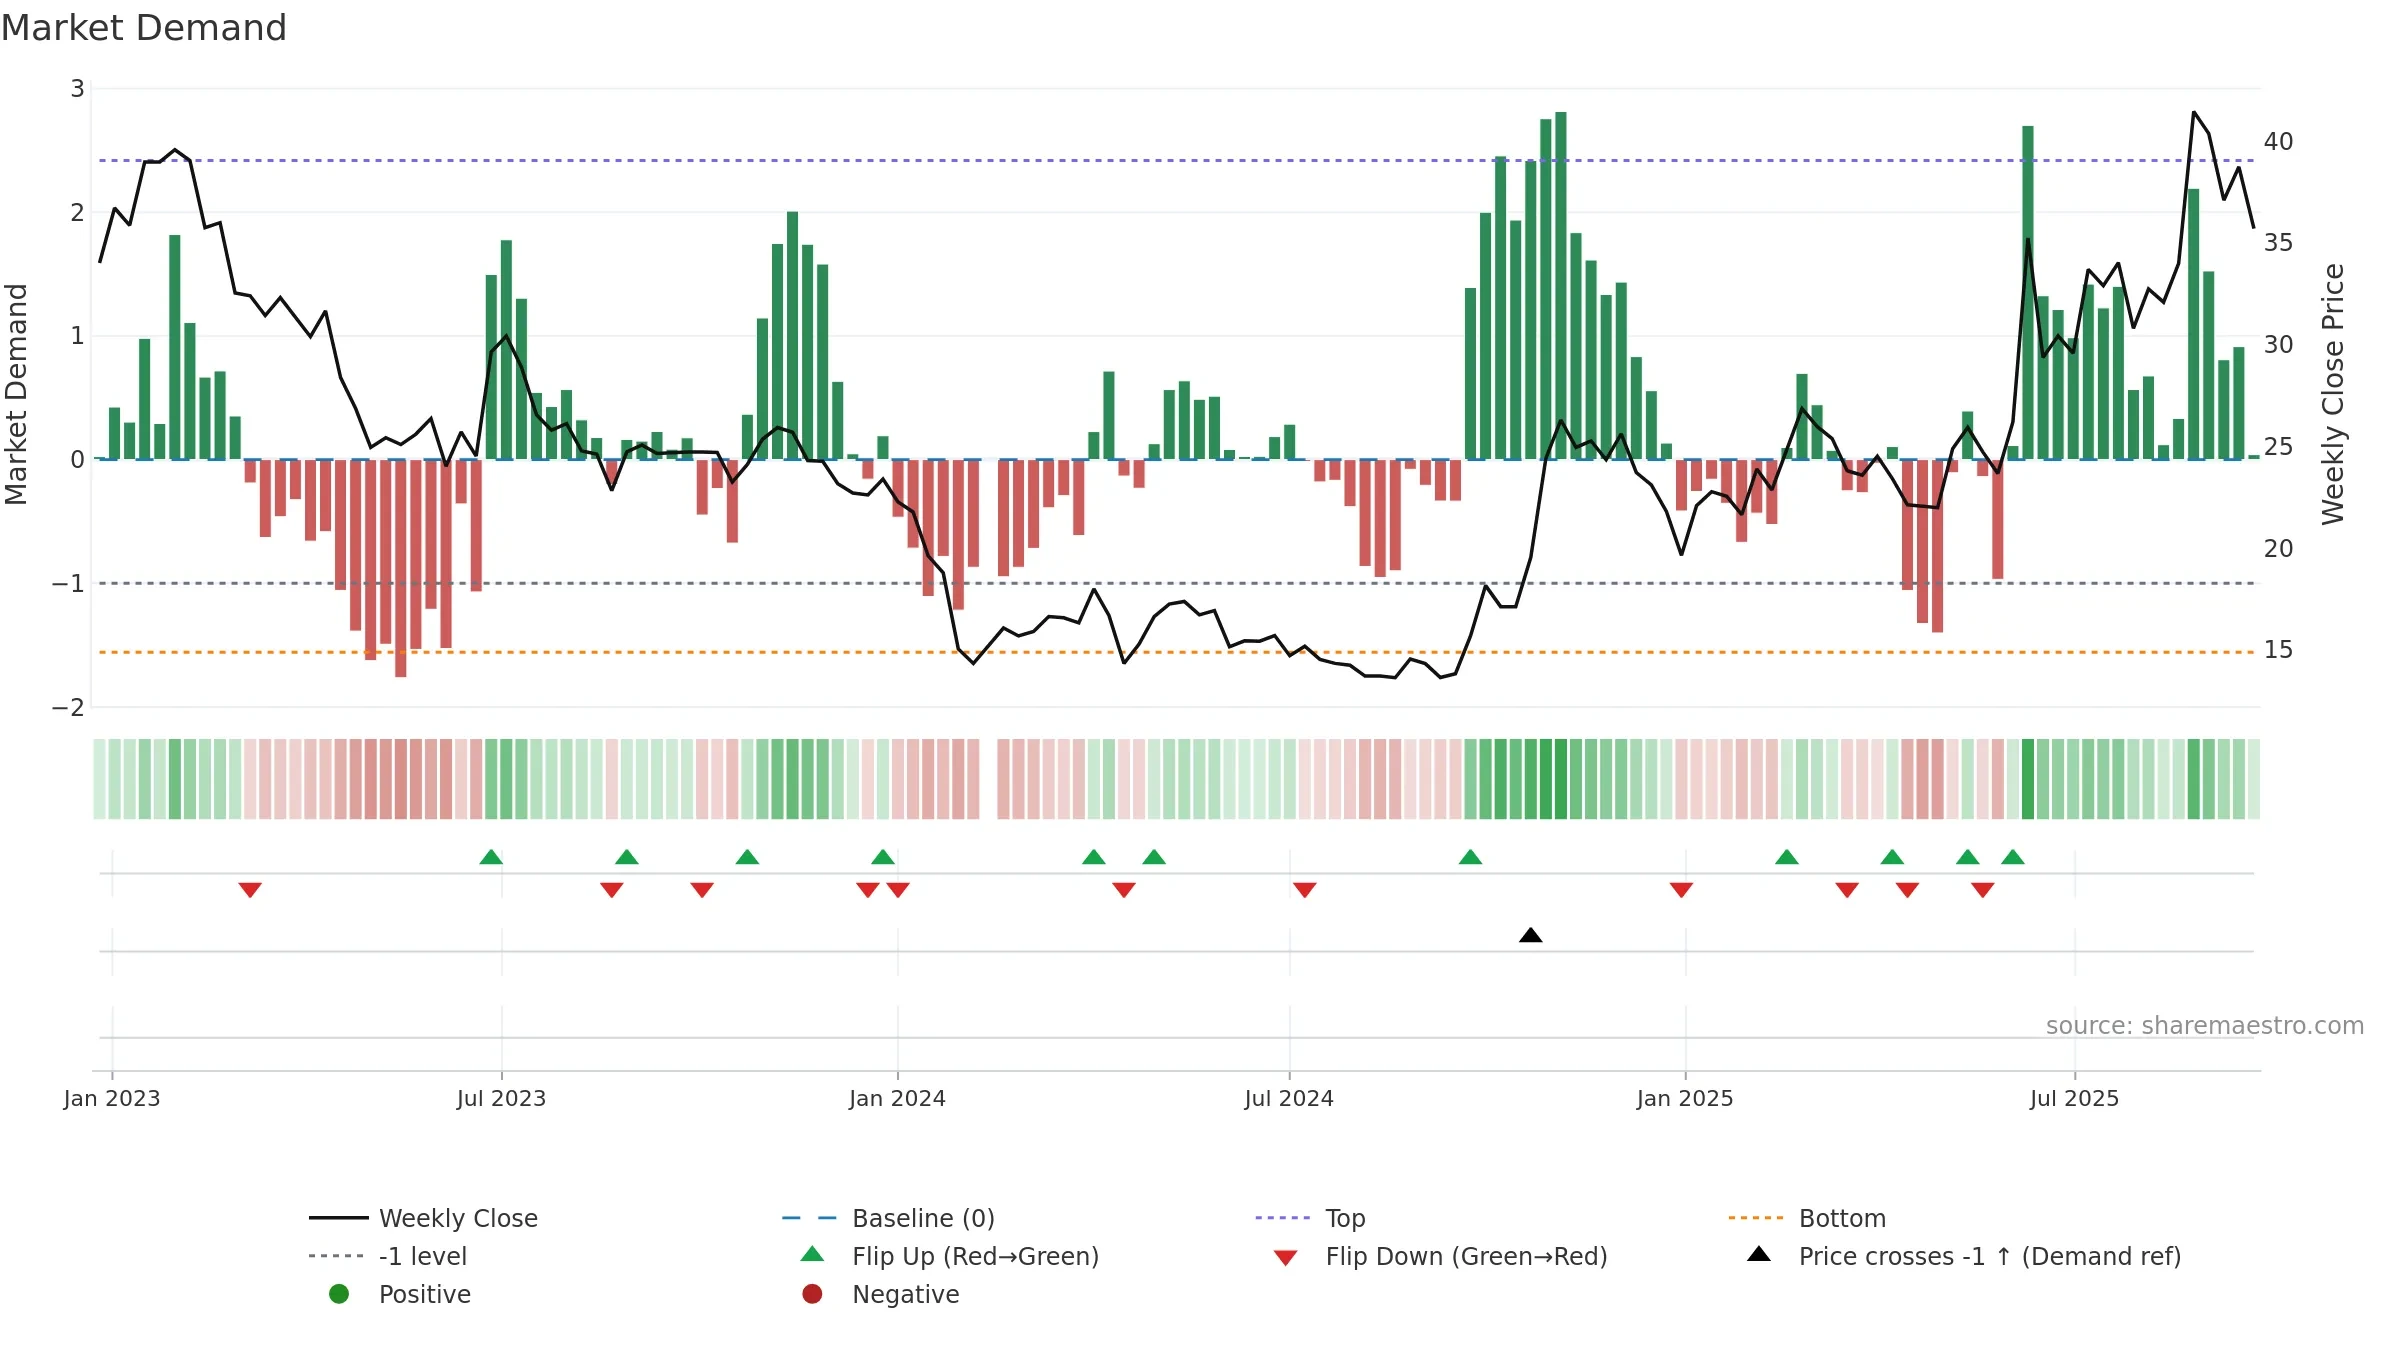Click the Jul 2023 x-axis label
The width and height of the screenshot is (2400, 1350).
tap(501, 1098)
